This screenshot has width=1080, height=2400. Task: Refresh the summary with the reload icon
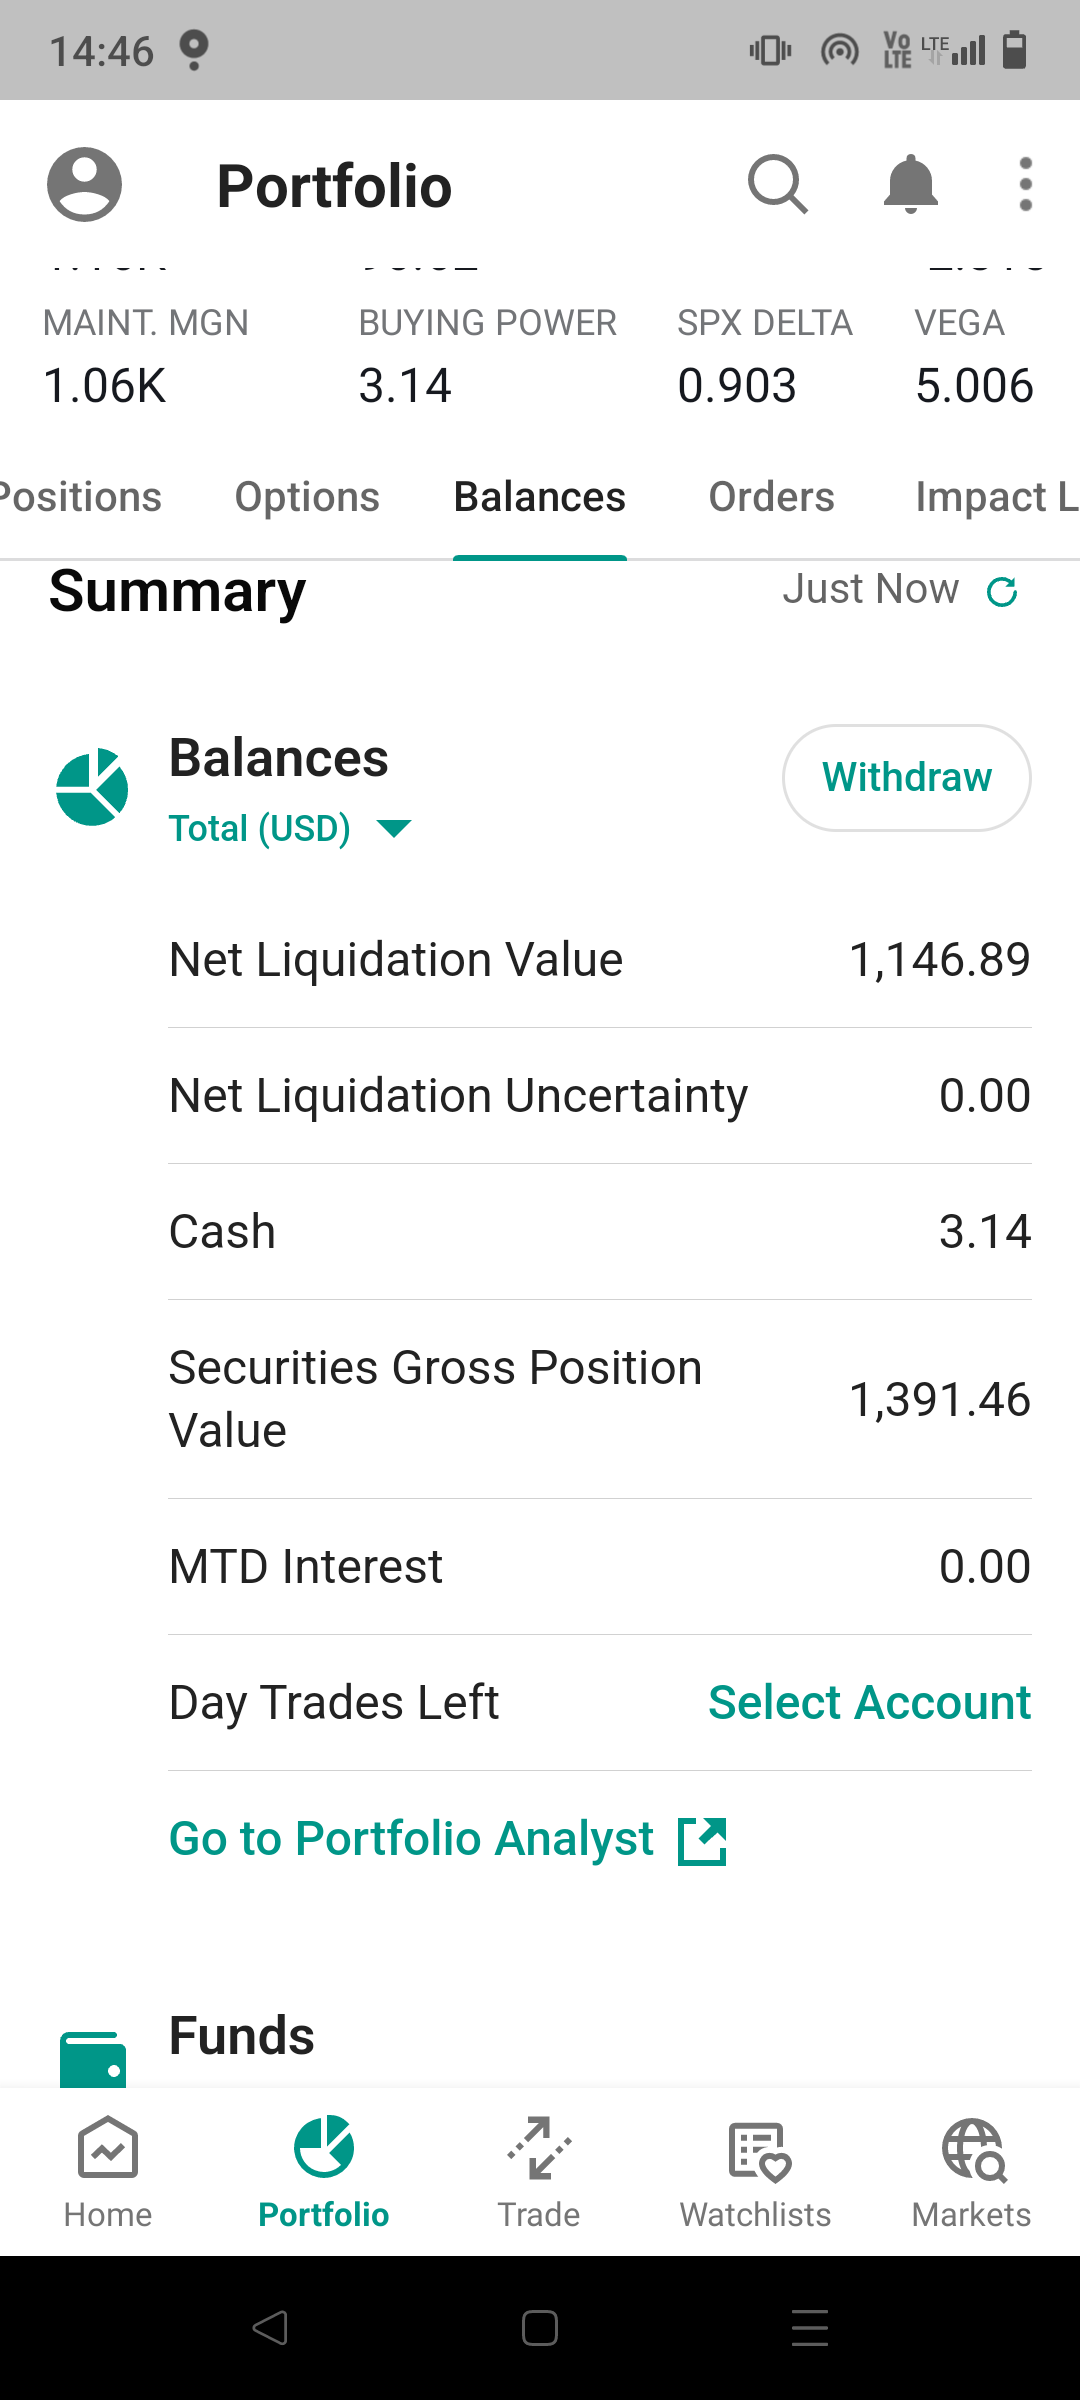[1002, 592]
